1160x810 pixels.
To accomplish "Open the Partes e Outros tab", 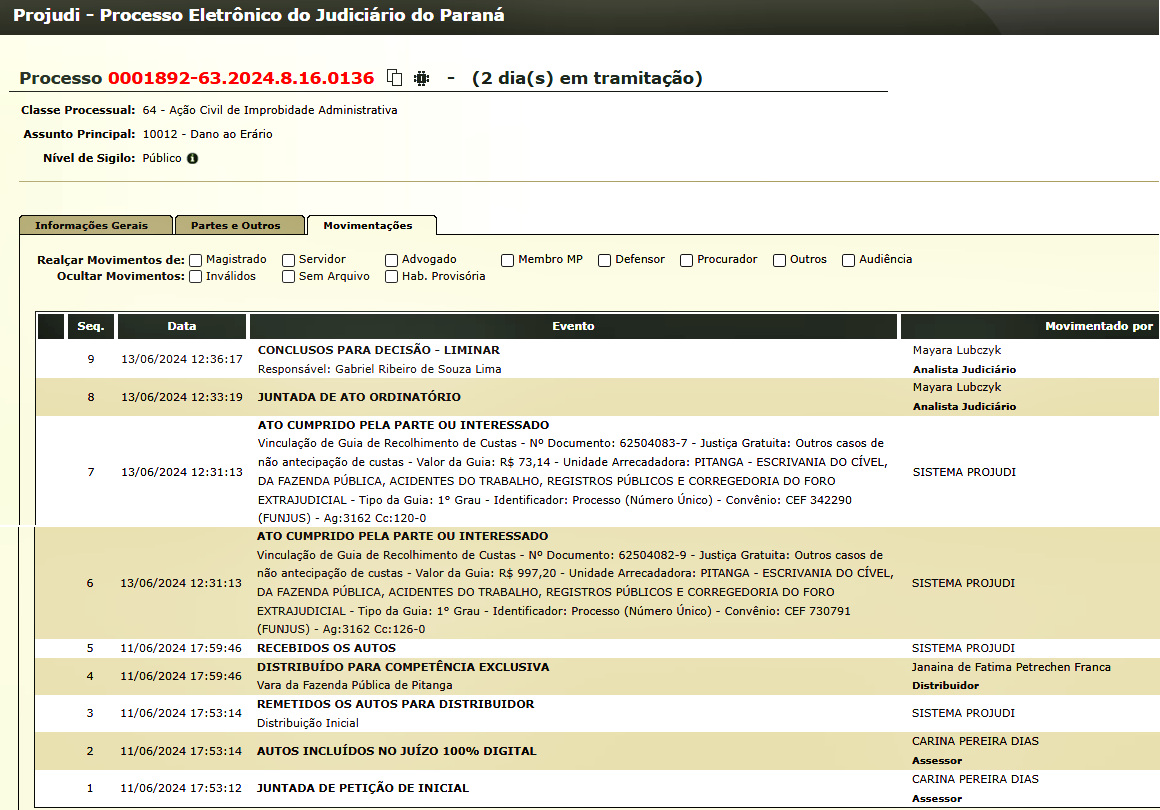I will [x=240, y=225].
